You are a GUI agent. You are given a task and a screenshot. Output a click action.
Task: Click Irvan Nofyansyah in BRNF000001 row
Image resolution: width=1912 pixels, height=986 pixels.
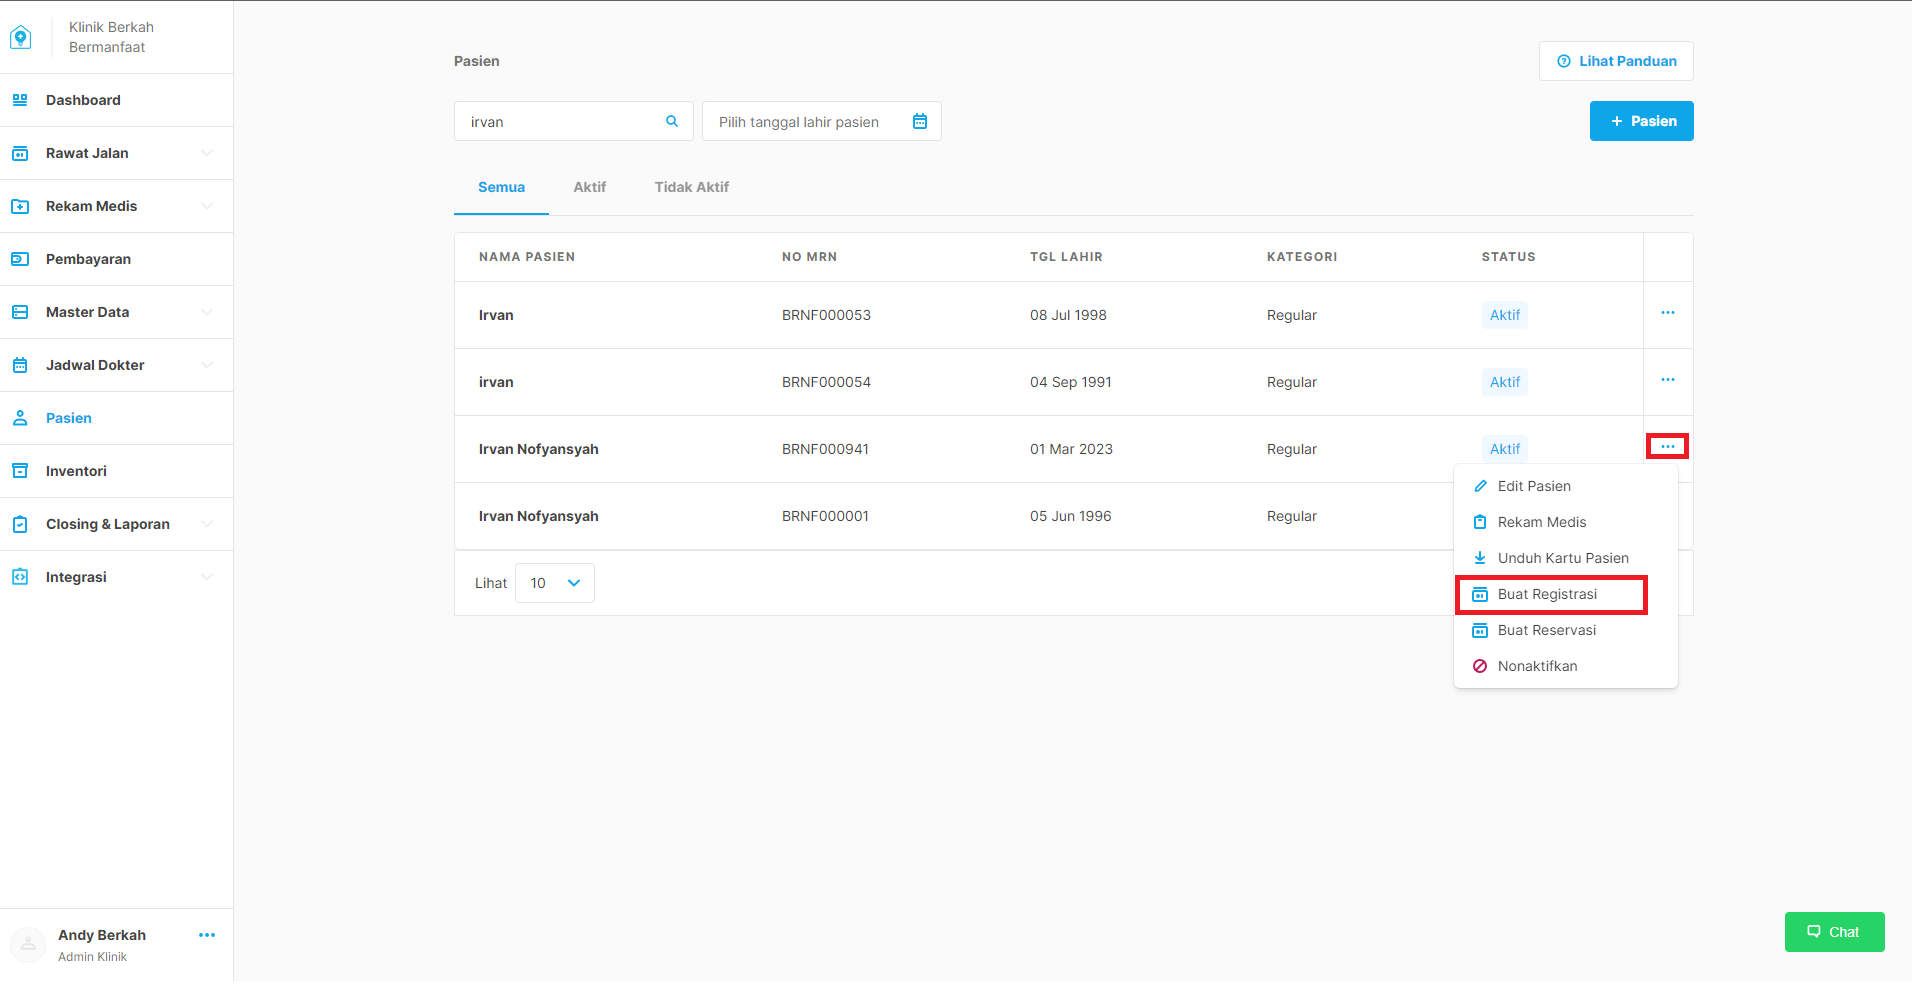[x=539, y=516]
